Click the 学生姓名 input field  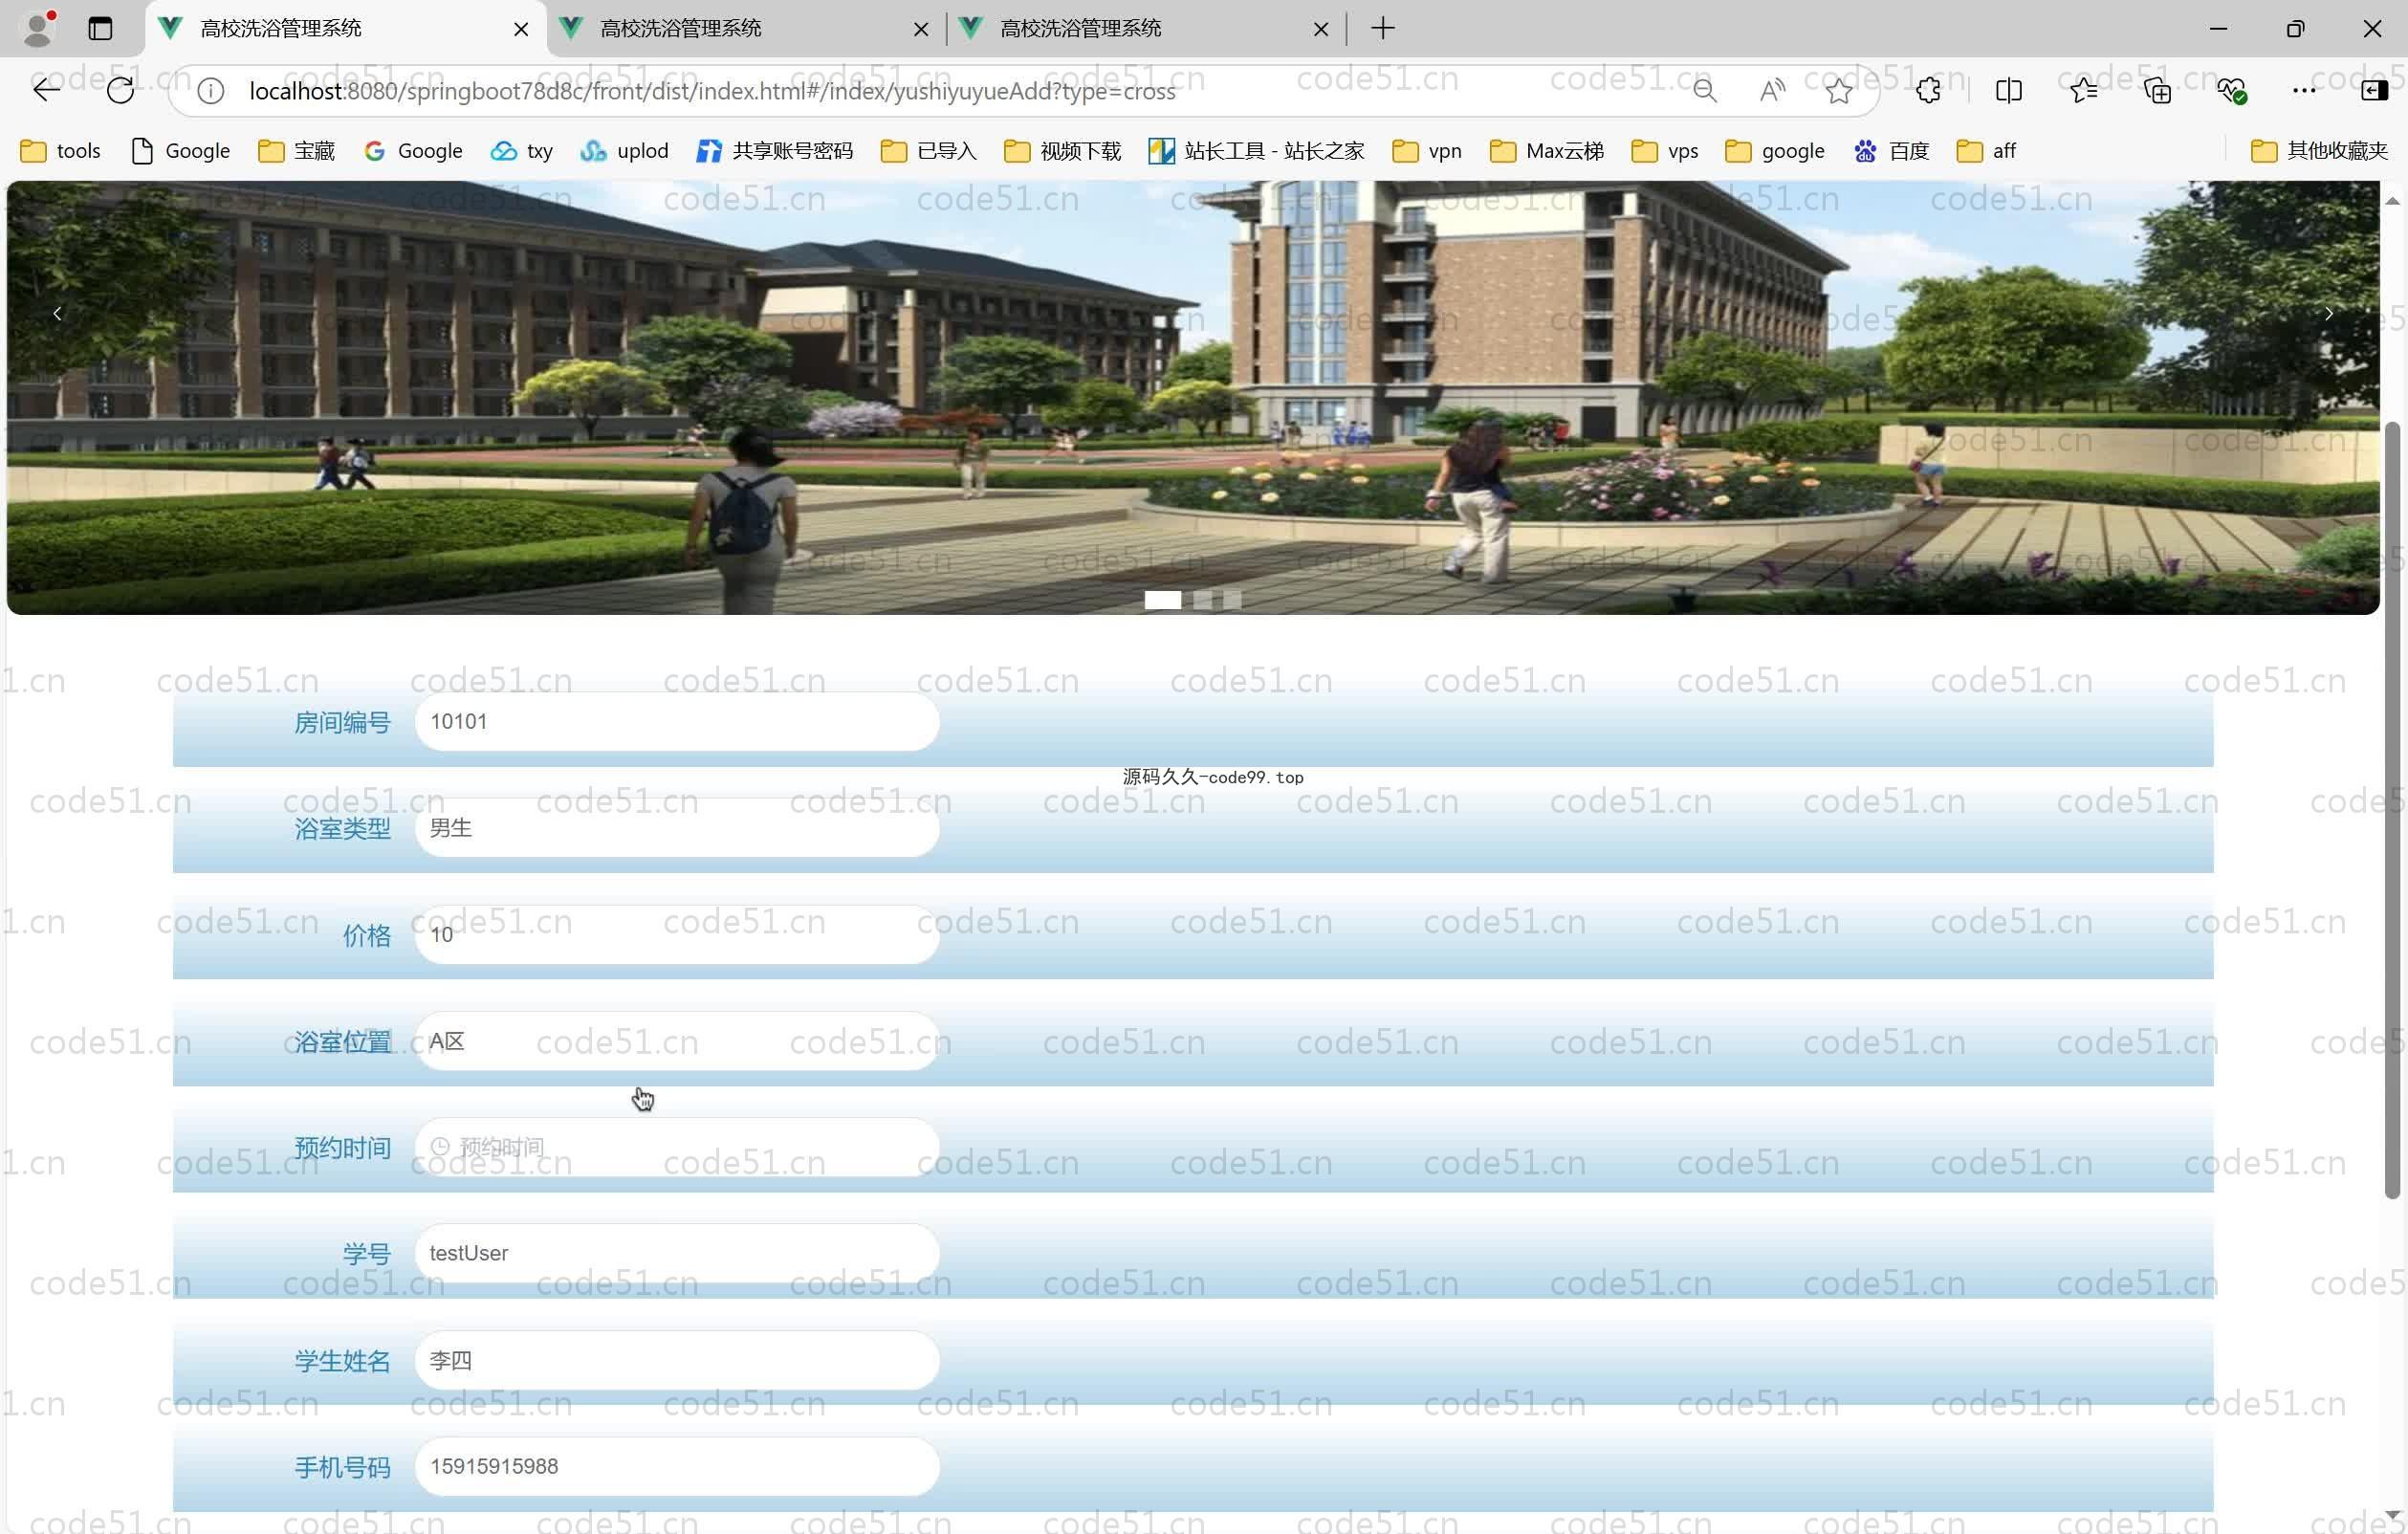(677, 1361)
